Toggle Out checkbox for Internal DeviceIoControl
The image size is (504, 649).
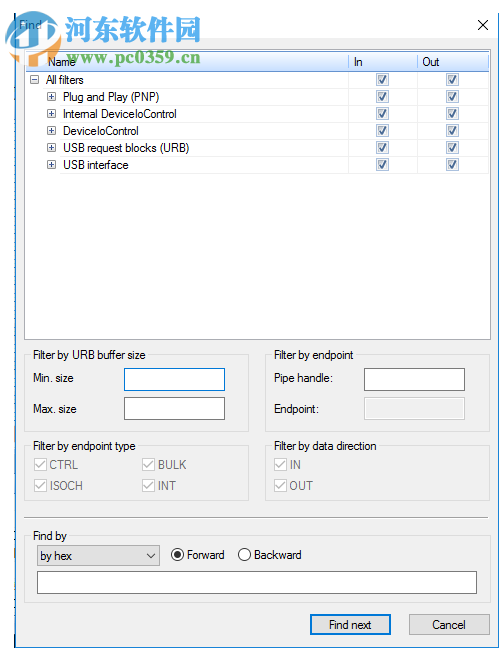(x=452, y=113)
